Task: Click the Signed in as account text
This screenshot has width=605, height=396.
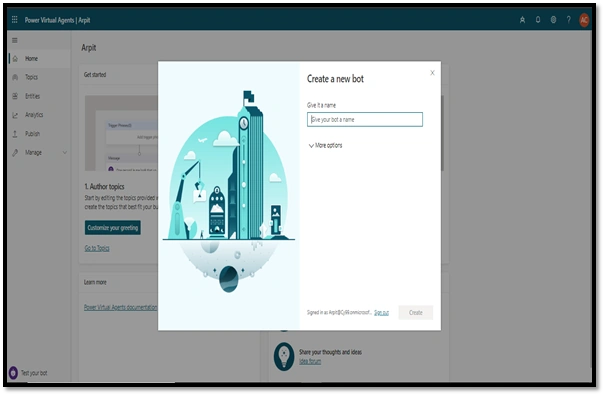Action: coord(339,313)
